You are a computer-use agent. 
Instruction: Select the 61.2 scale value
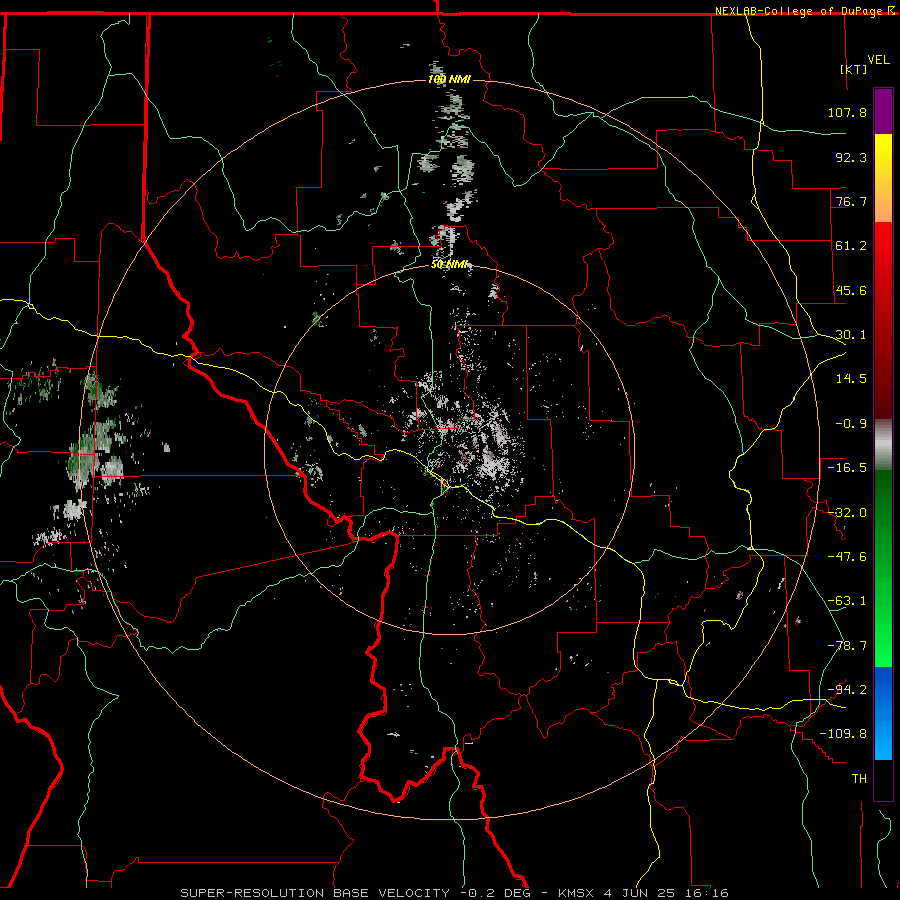[851, 245]
